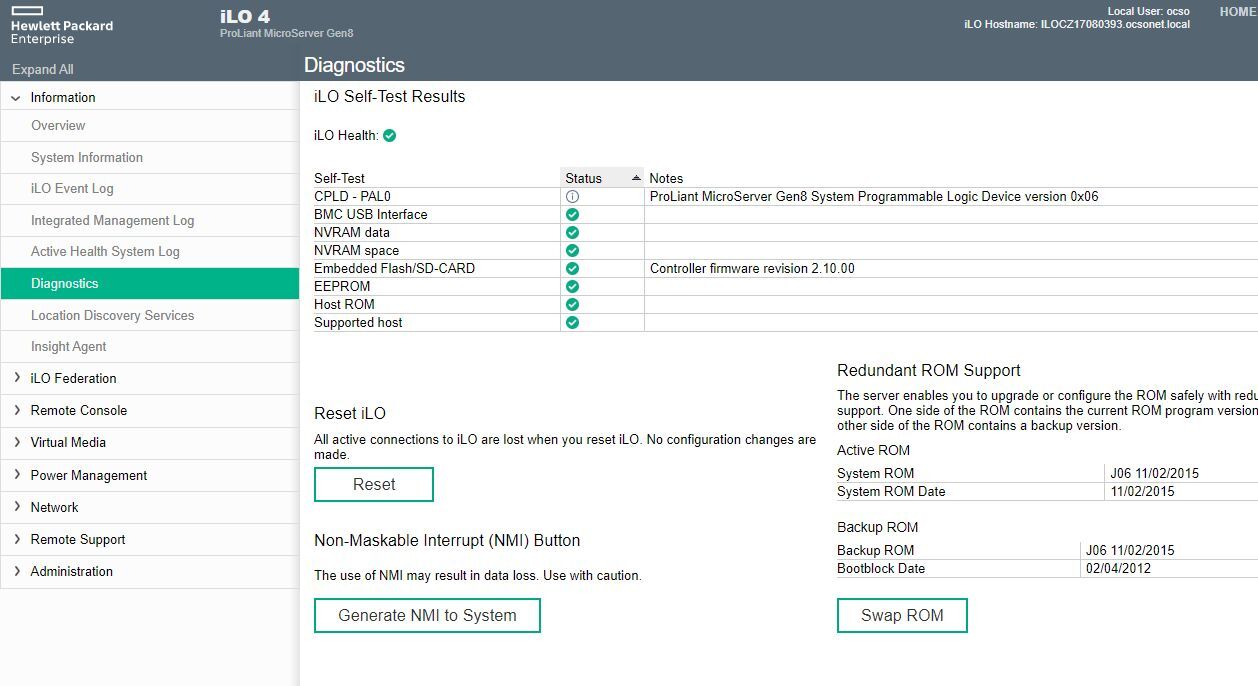Click the 'Controller firmware revision 2.10.00' note
The height and width of the screenshot is (686, 1258).
752,269
